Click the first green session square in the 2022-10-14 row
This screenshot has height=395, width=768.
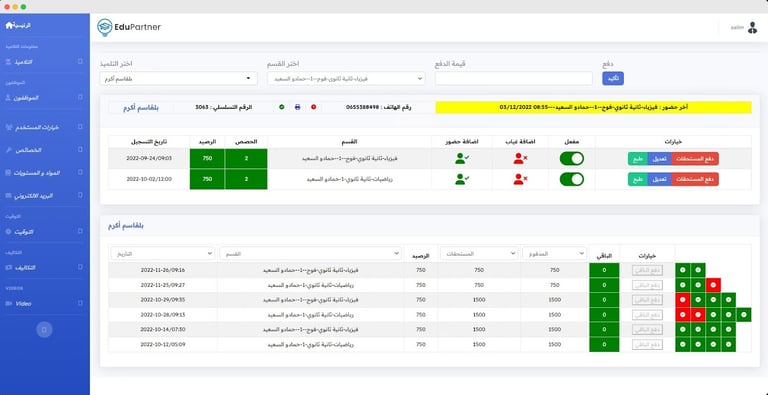682,329
